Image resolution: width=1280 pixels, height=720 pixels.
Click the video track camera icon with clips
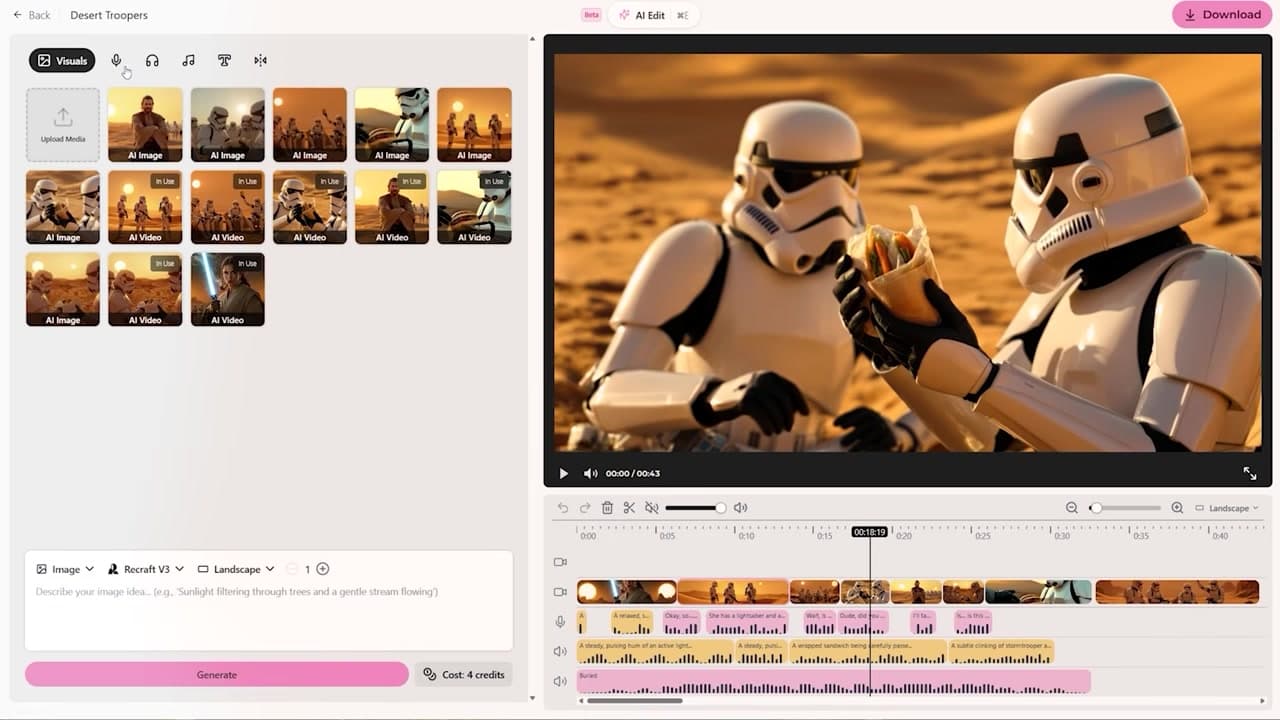click(x=561, y=592)
